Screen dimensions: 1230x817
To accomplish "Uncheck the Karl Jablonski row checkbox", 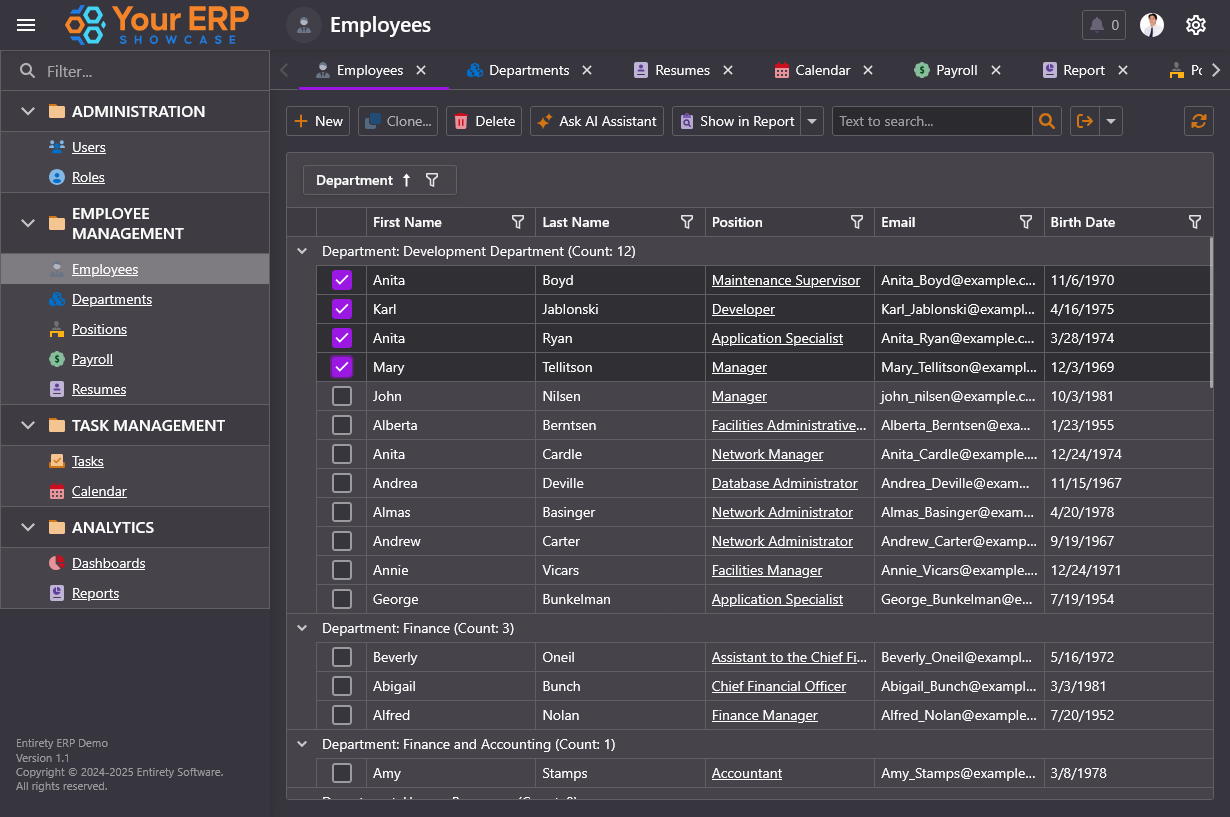I will click(x=342, y=309).
